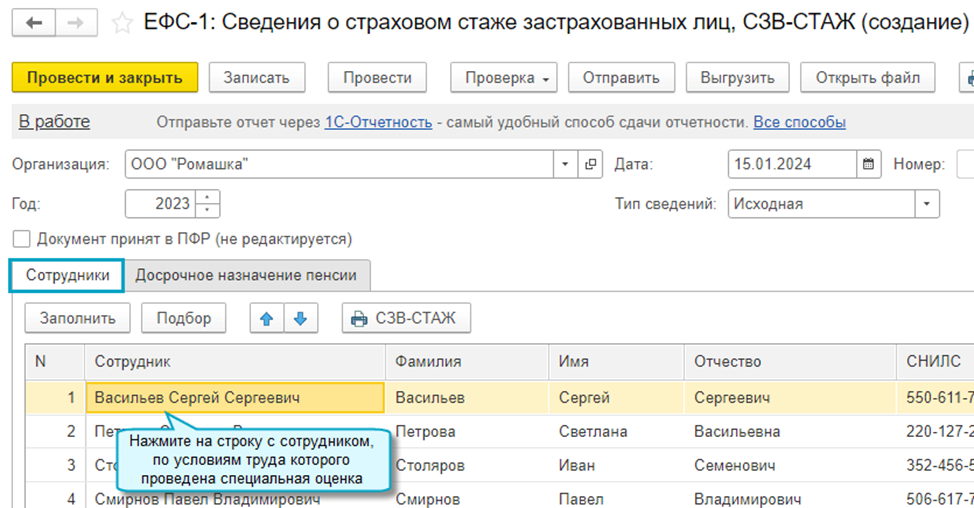Switch to Досрочное назначение пенсии tab

[247, 275]
